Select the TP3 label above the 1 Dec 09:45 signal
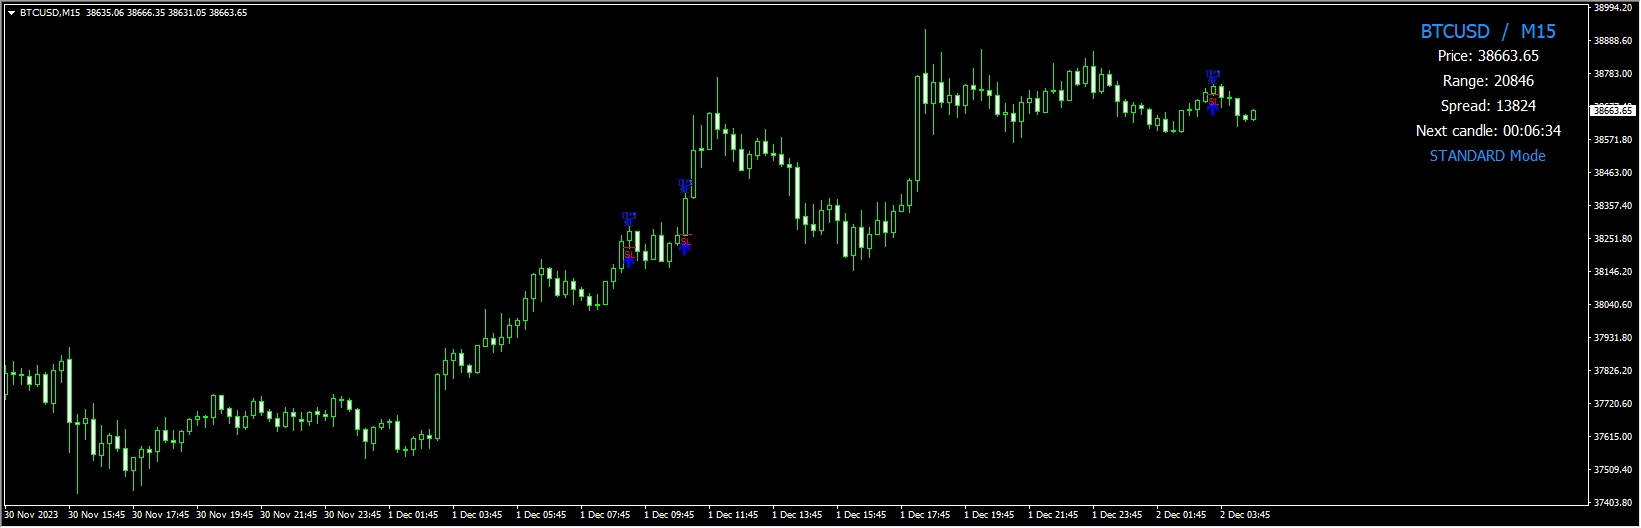Screen dimensions: 1641x528 (x=684, y=184)
